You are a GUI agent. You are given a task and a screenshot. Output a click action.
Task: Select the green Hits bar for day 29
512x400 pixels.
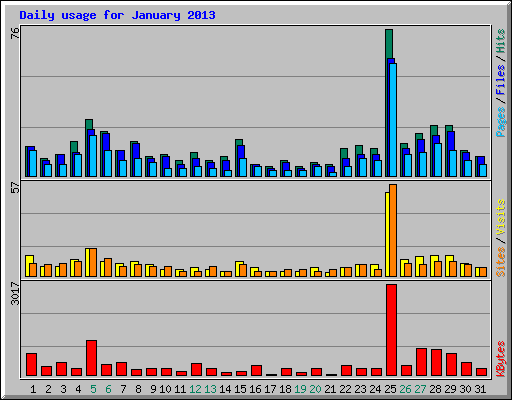(449, 128)
